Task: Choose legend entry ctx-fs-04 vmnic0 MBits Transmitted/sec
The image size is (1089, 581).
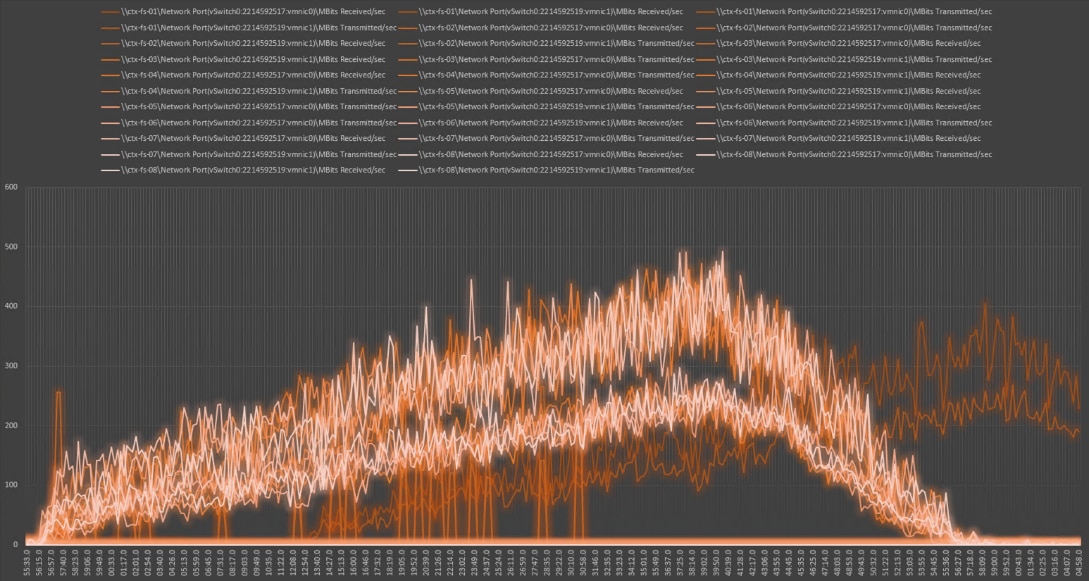Action: click(547, 75)
